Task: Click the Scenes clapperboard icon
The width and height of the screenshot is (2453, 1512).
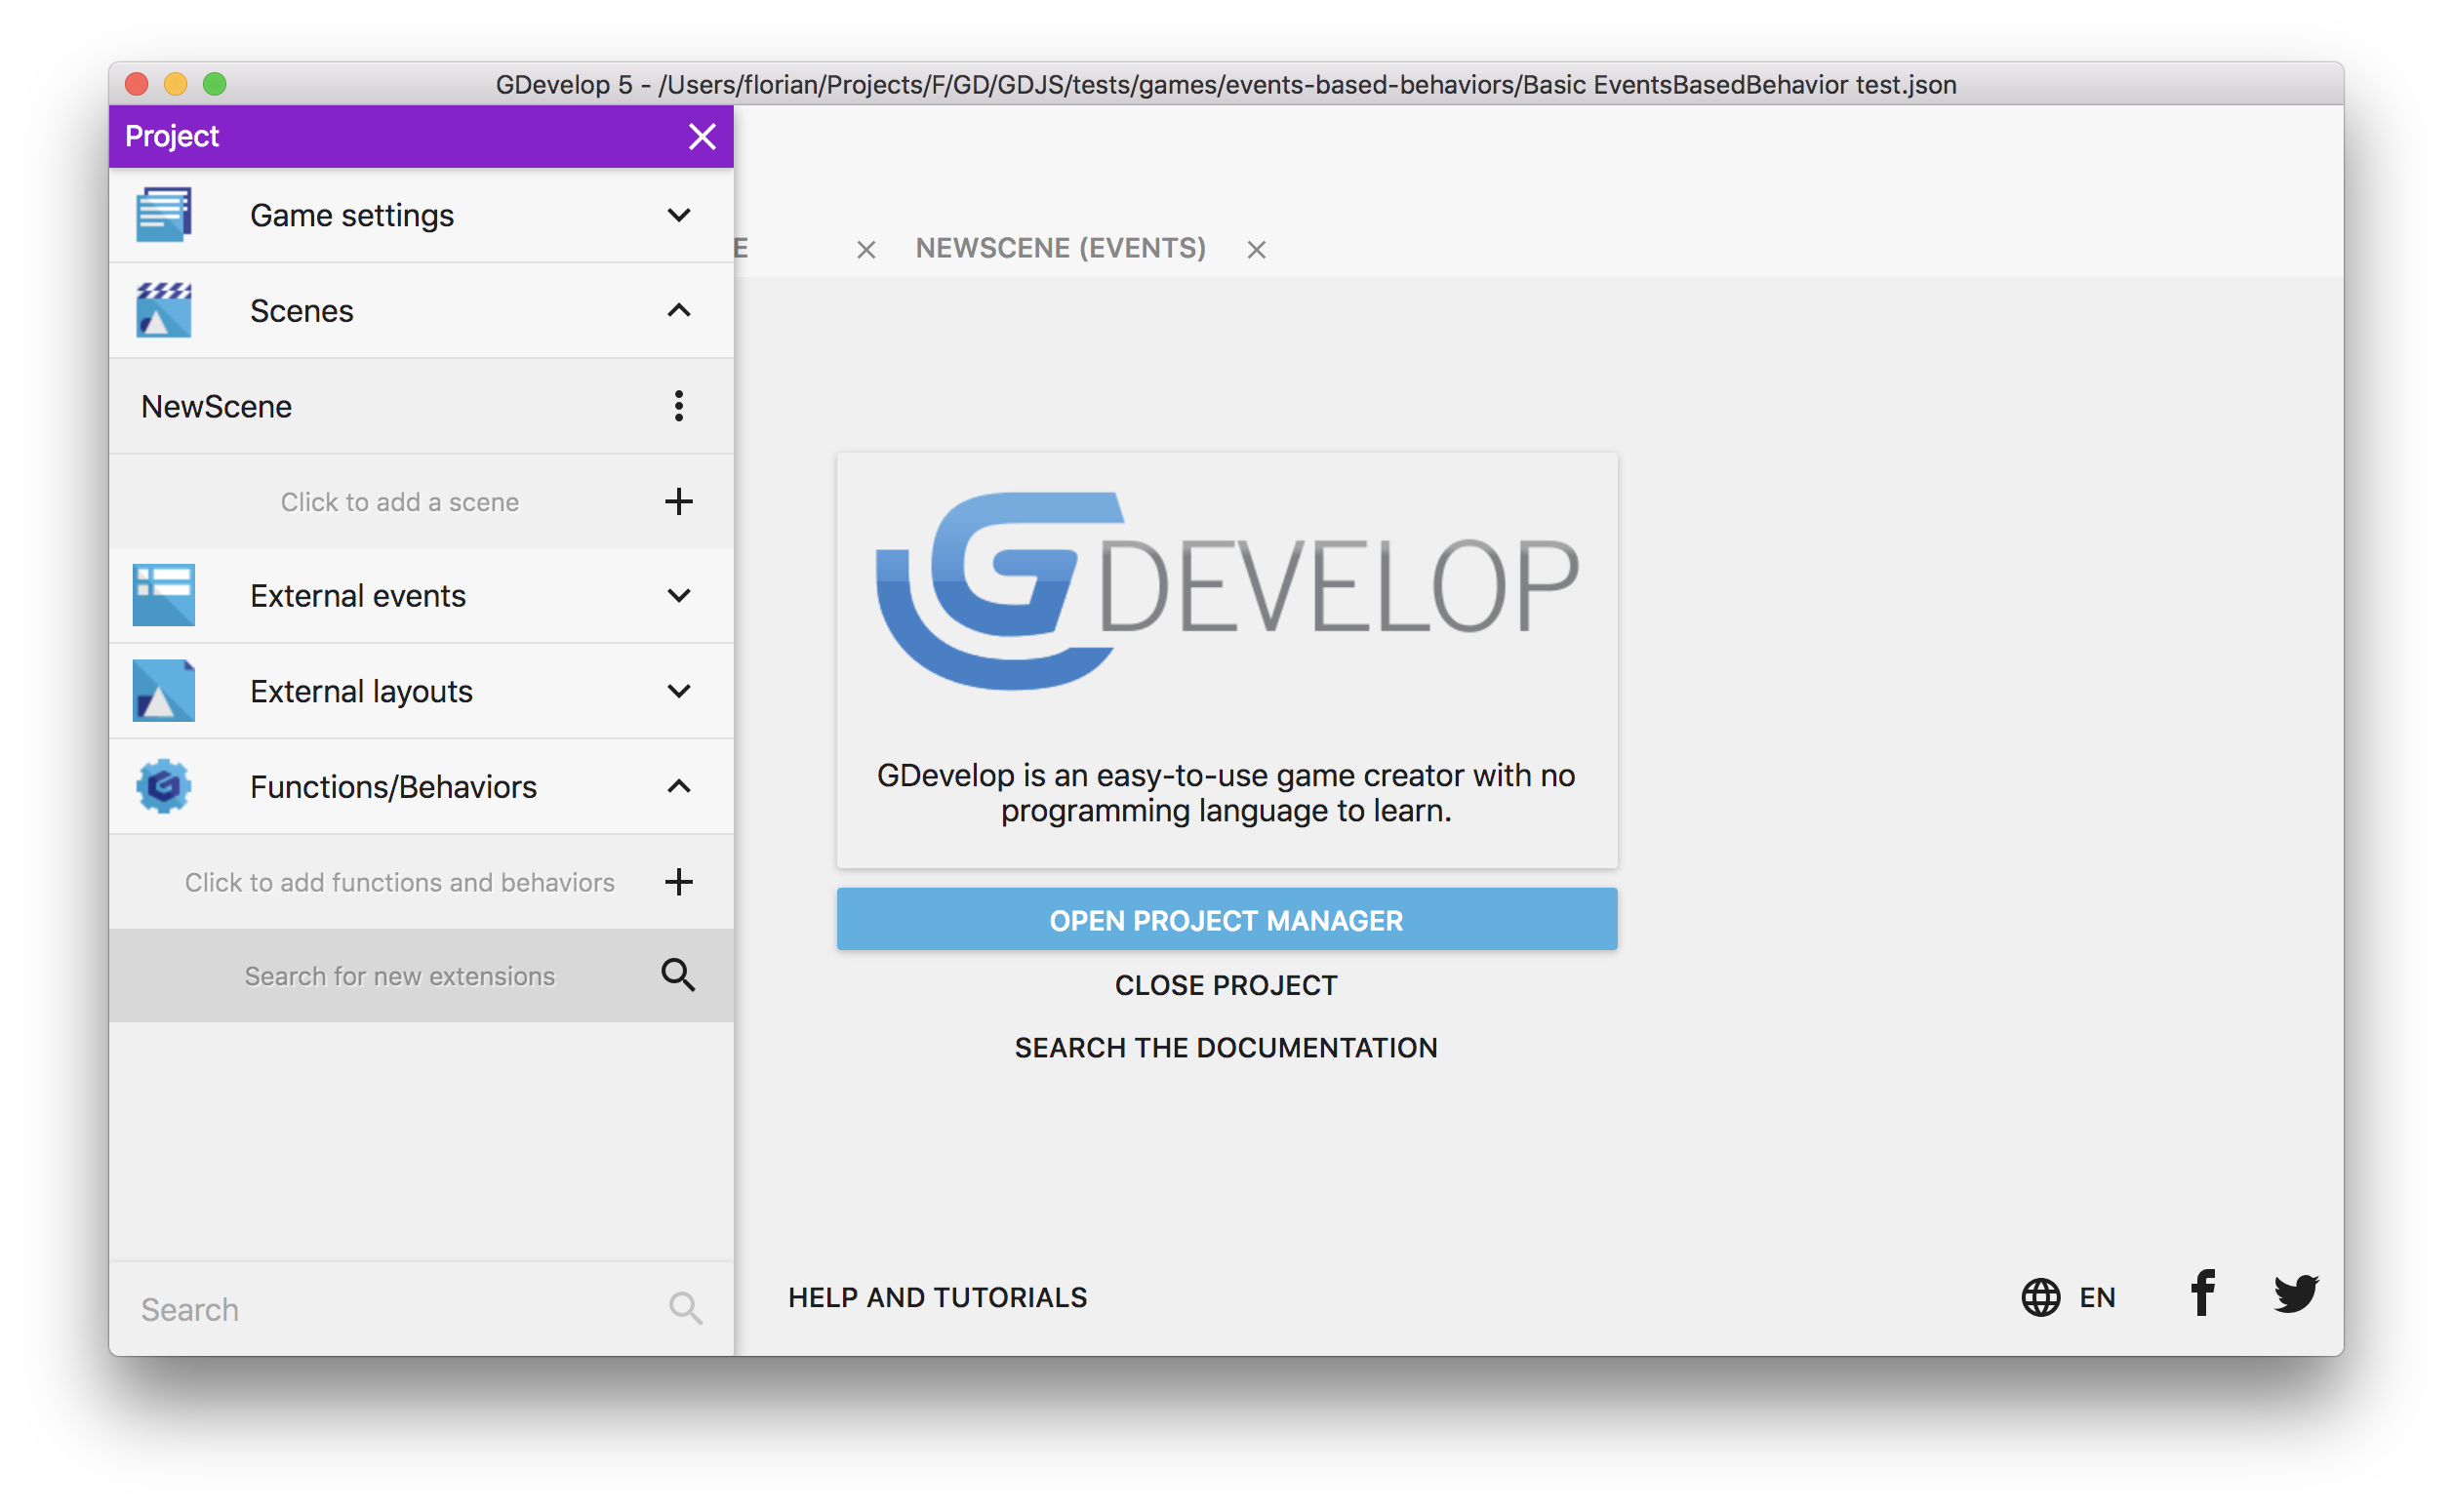Action: pos(163,310)
